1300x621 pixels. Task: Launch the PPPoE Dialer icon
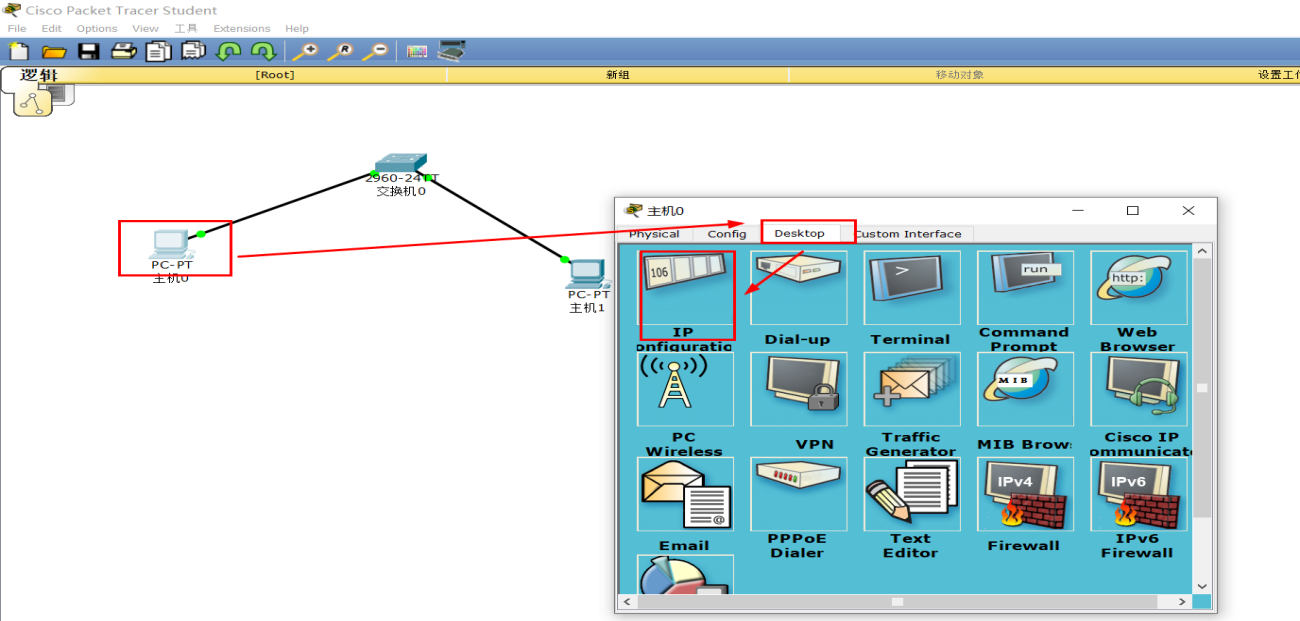[799, 495]
